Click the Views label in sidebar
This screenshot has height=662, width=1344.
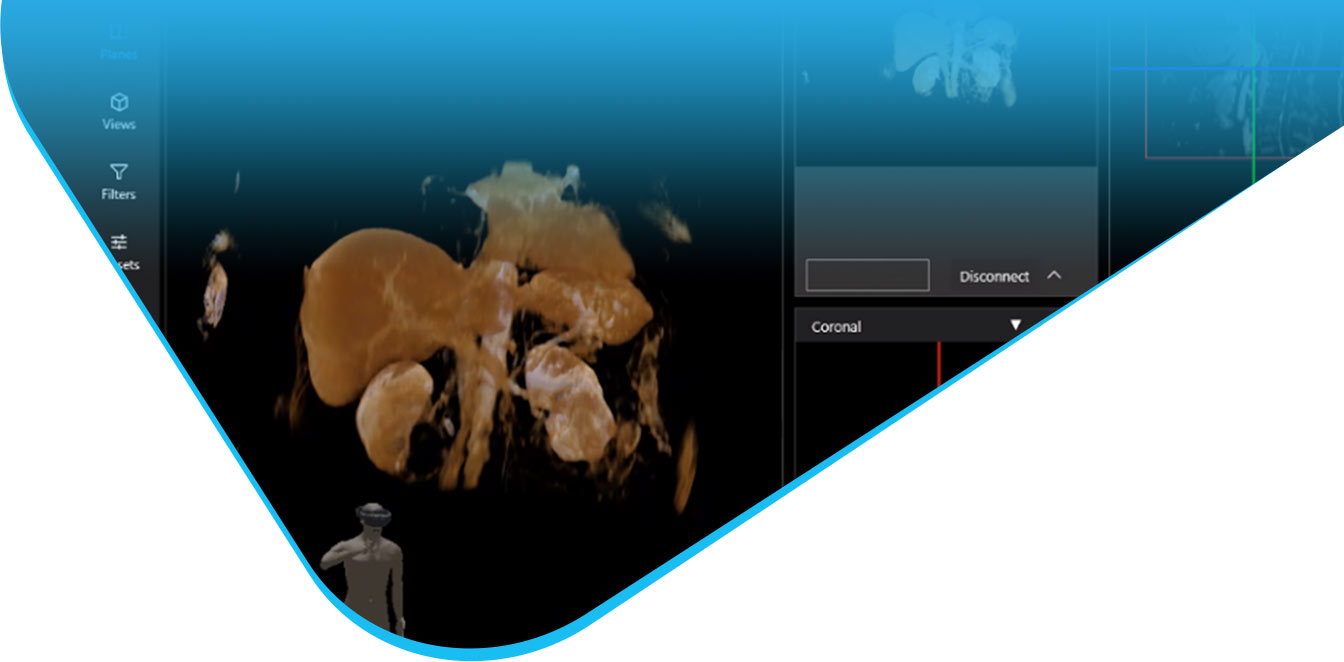click(x=119, y=125)
